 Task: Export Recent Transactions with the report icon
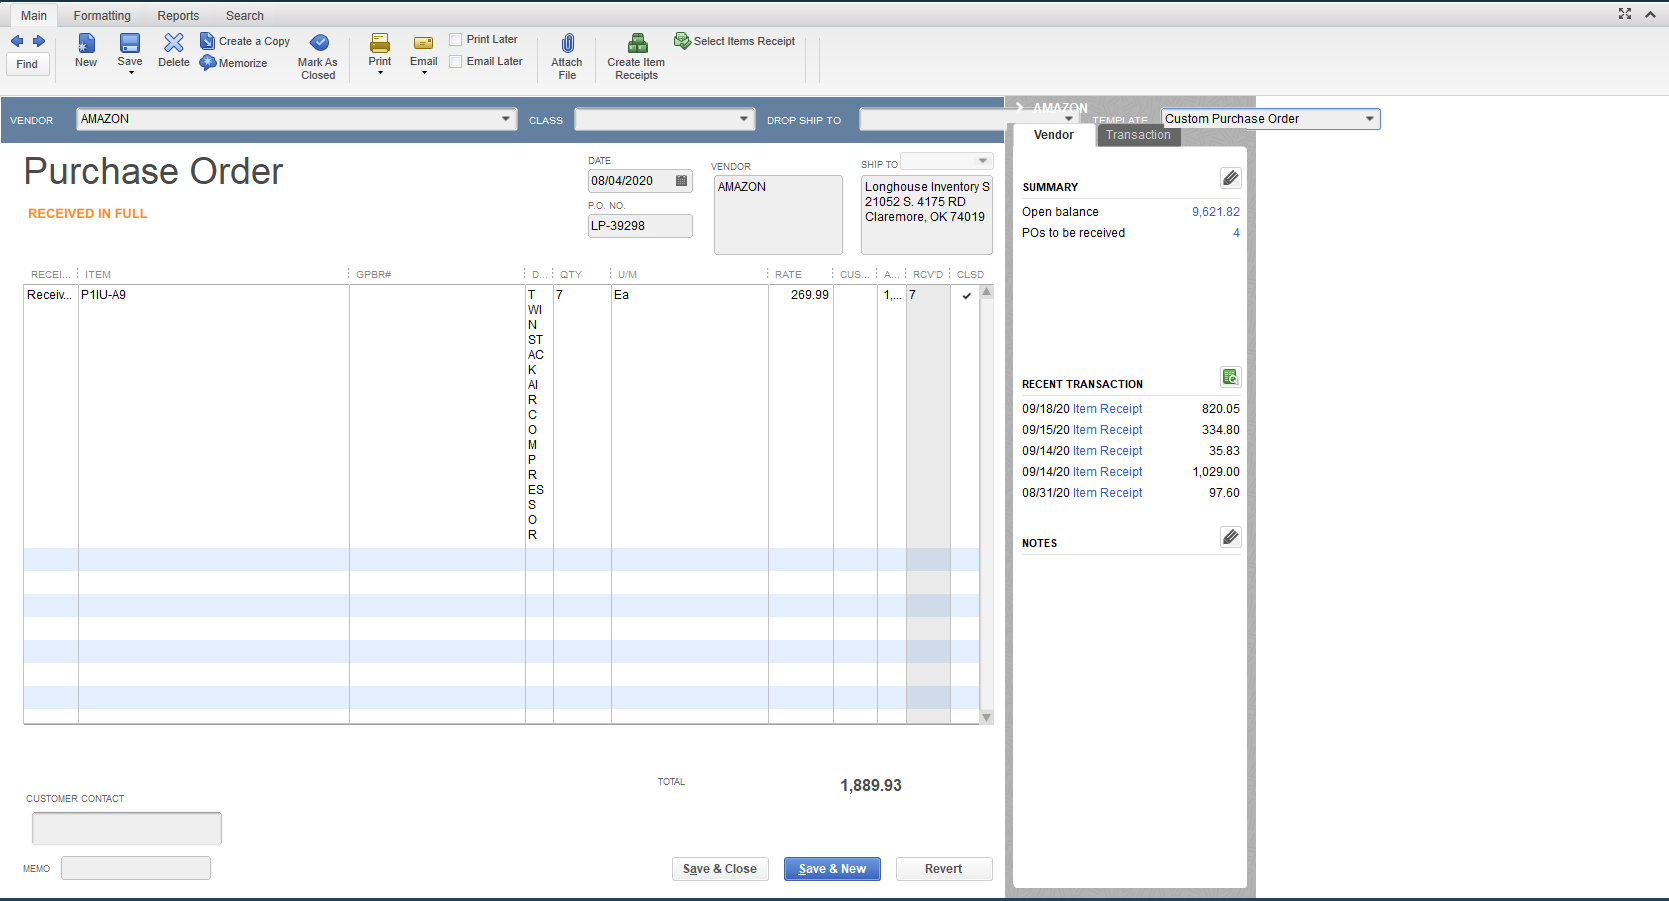pos(1230,377)
